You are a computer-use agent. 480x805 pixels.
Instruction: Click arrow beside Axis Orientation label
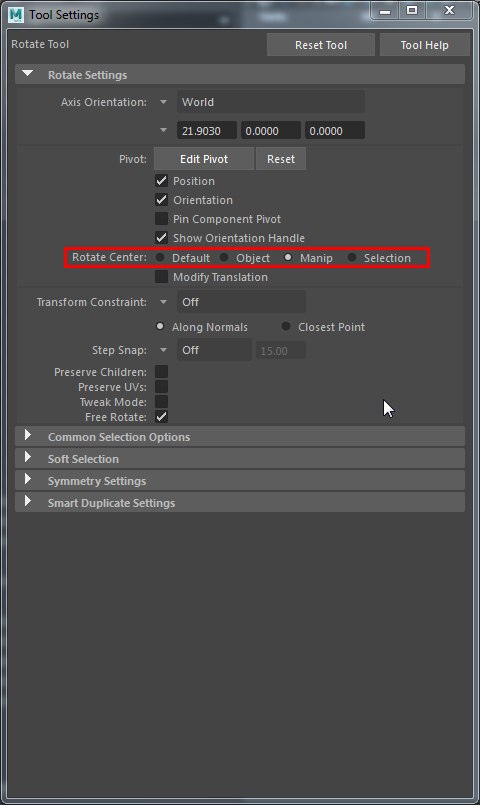(x=163, y=102)
